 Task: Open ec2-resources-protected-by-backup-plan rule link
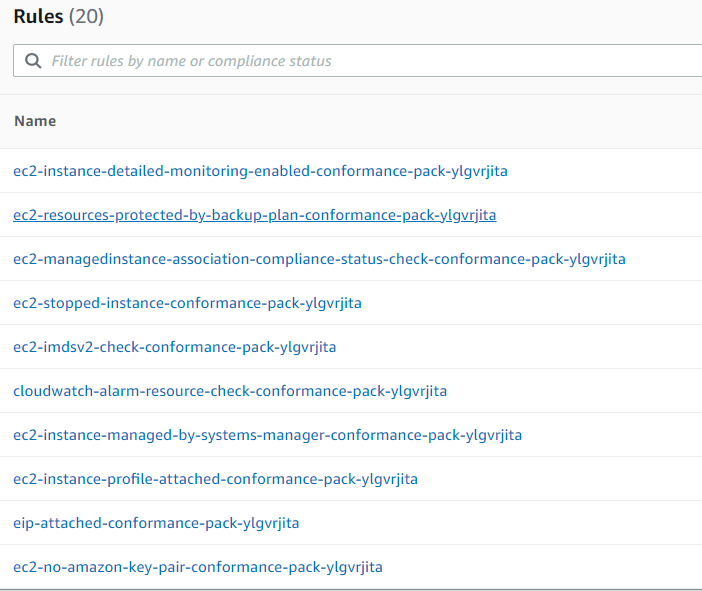pos(255,215)
